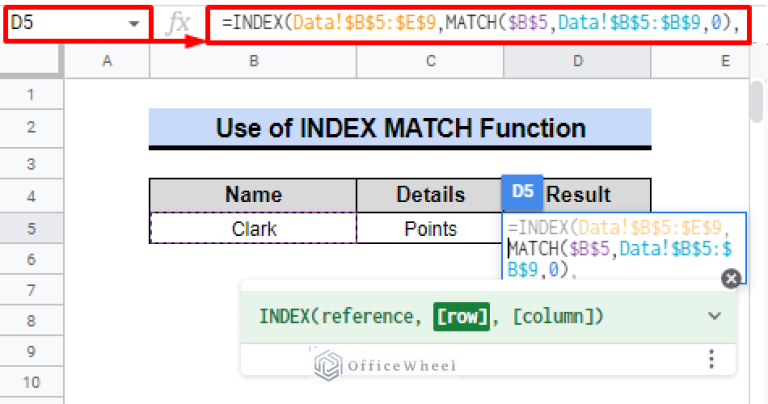768x404 pixels.
Task: Click the 'Use of INDEX MATCH Function' title cell
Action: pyautogui.click(x=400, y=128)
